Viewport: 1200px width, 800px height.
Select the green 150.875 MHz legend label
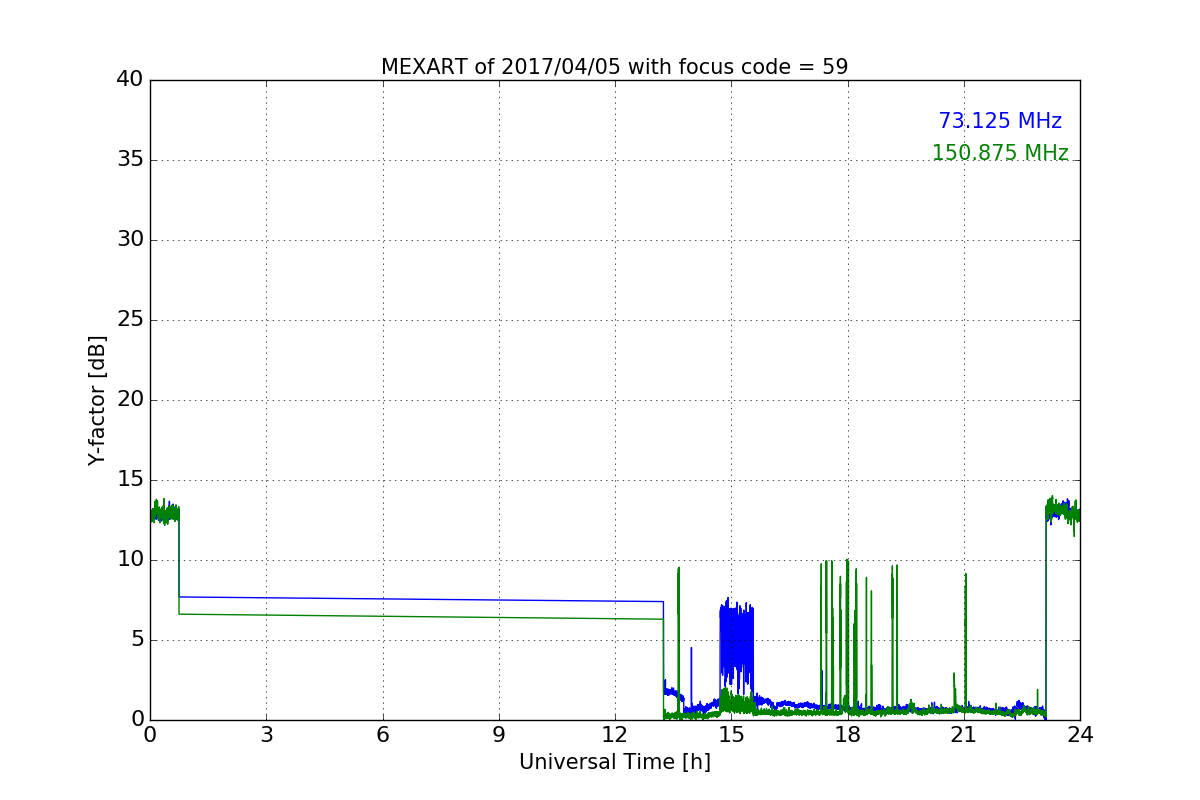(x=1000, y=153)
